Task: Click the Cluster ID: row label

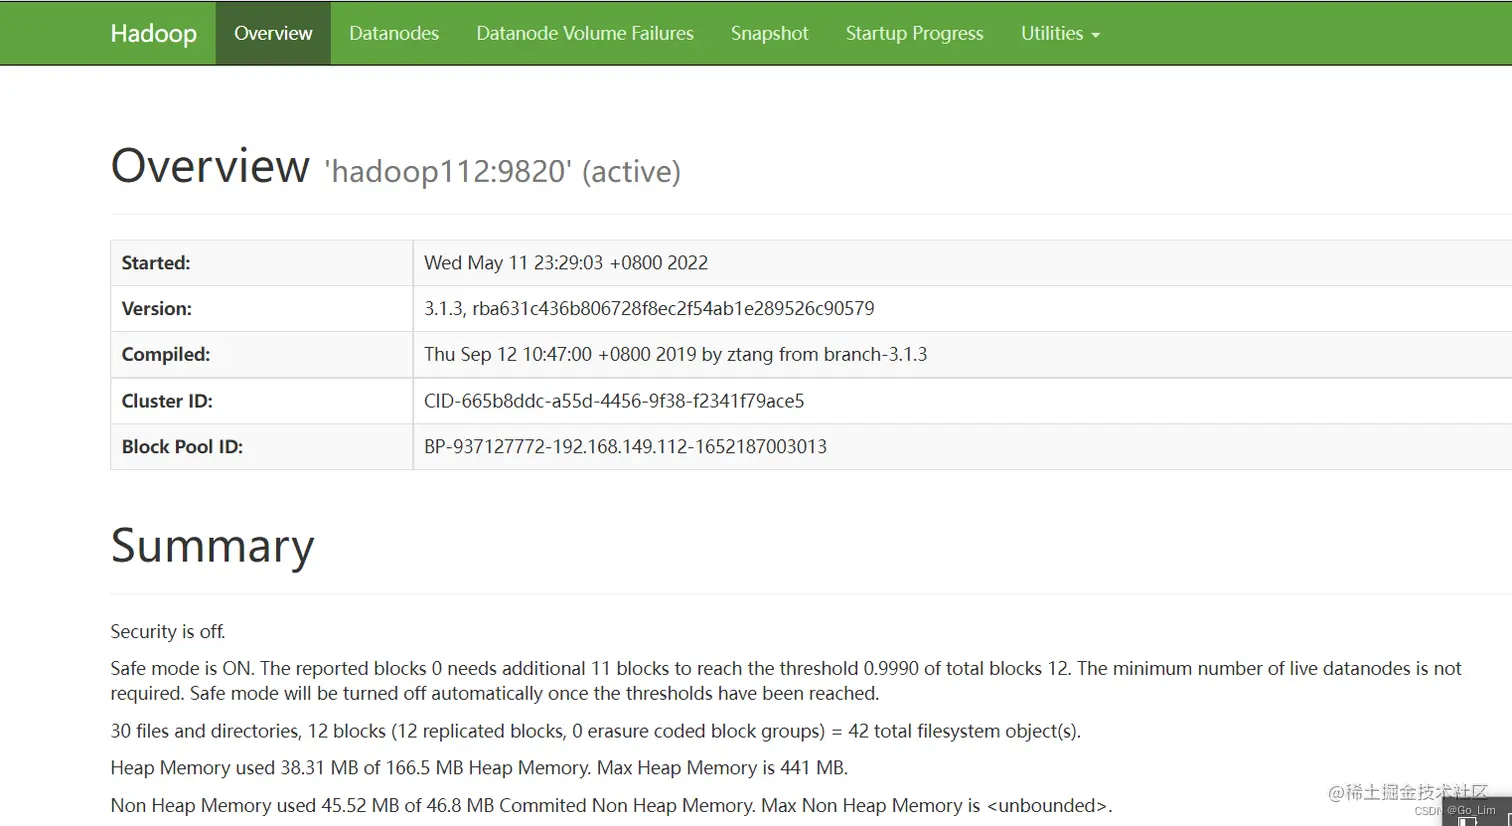Action: [167, 401]
